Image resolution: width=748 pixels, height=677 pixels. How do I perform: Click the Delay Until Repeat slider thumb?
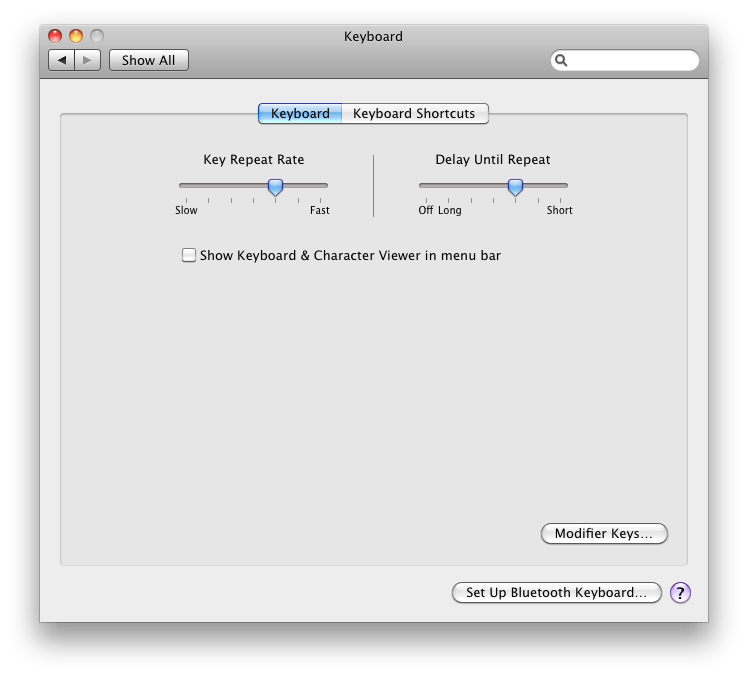[515, 187]
